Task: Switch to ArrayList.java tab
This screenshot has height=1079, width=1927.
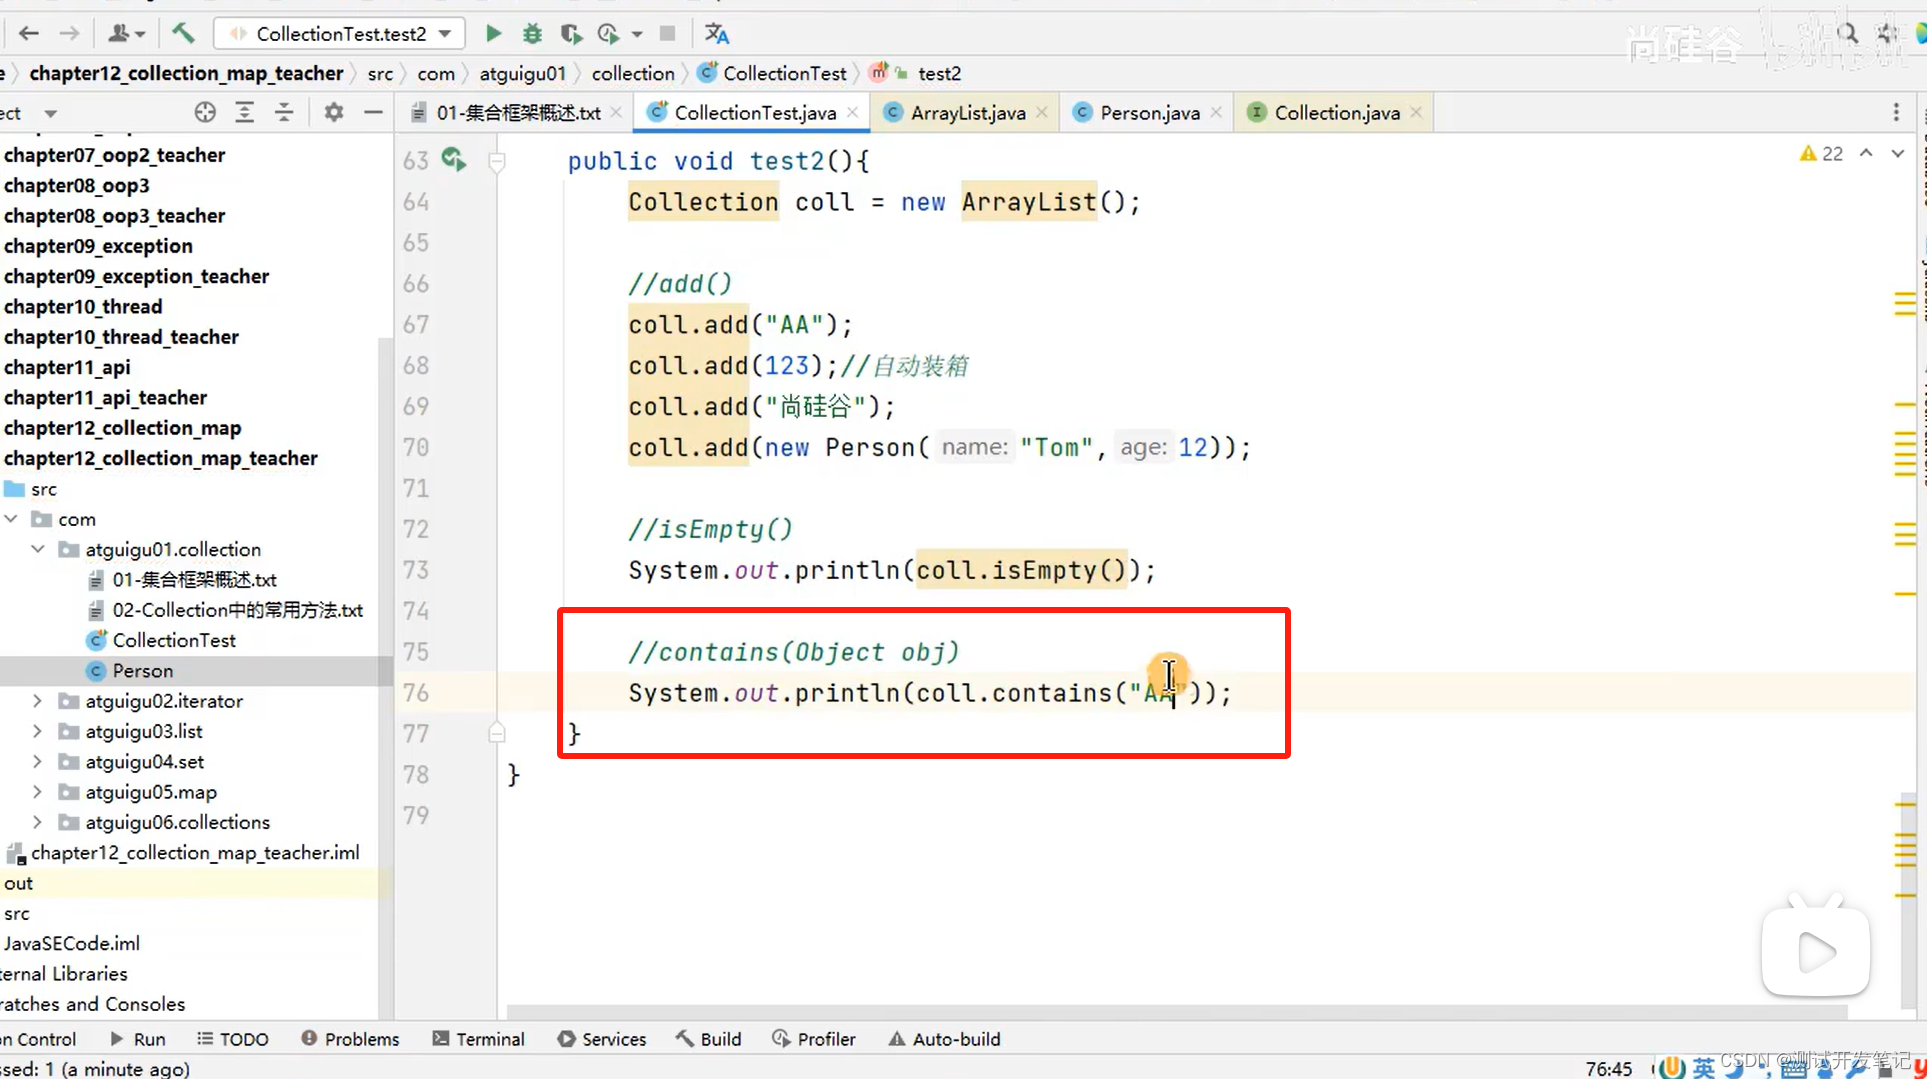Action: [x=967, y=112]
